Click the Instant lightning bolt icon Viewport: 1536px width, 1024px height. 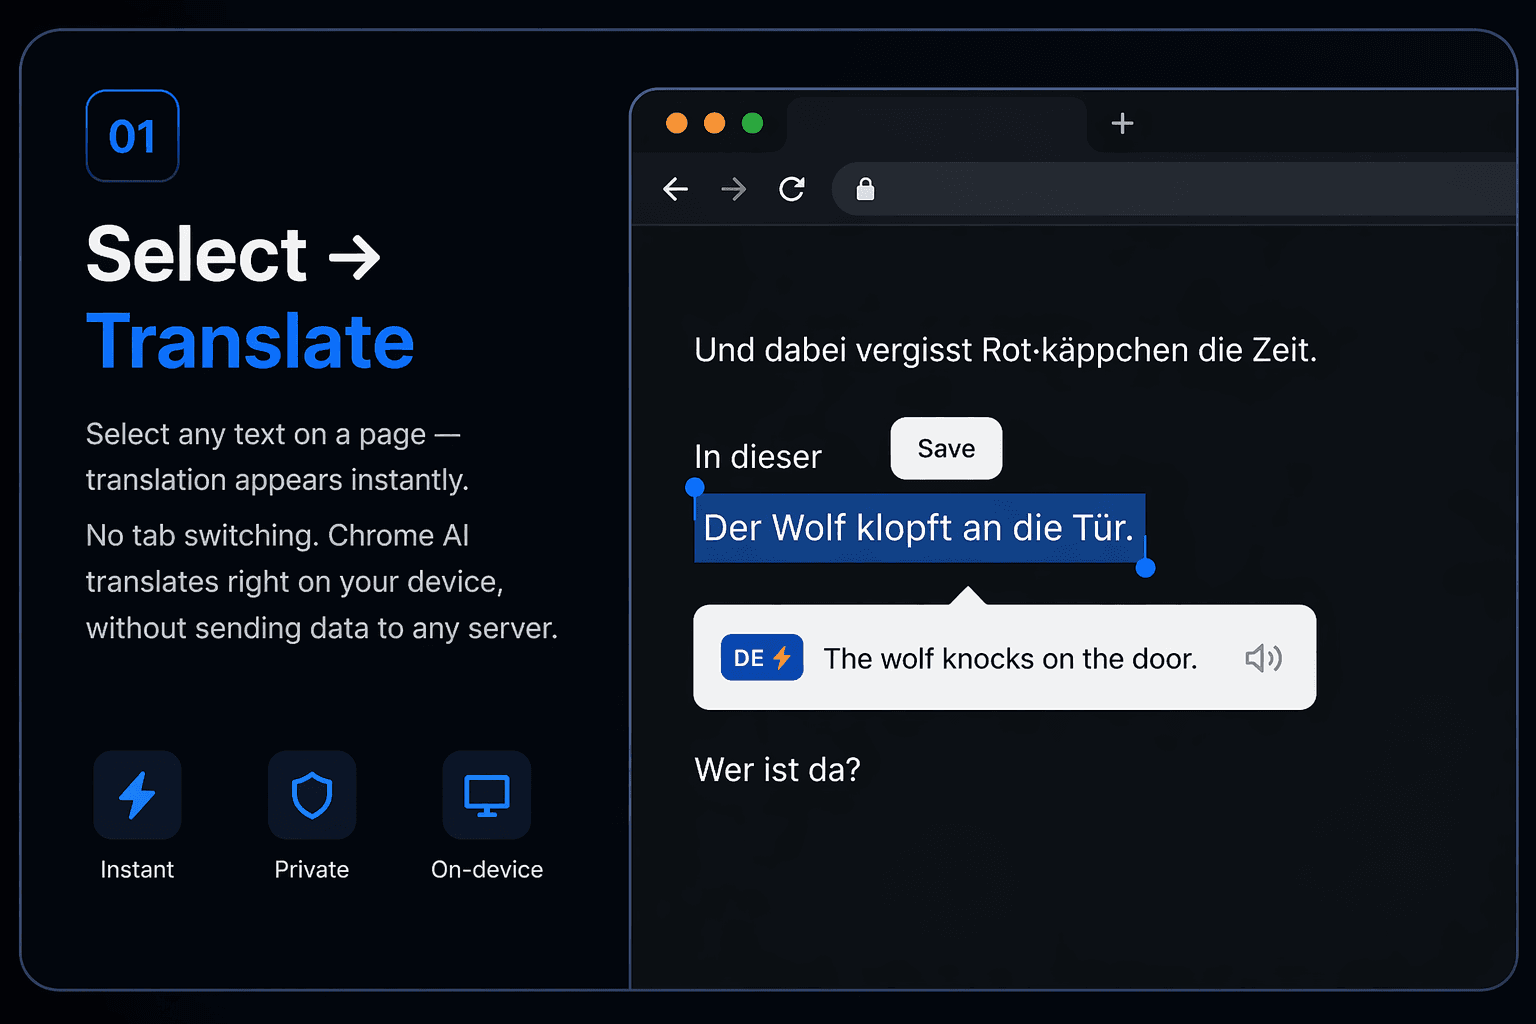click(x=137, y=795)
